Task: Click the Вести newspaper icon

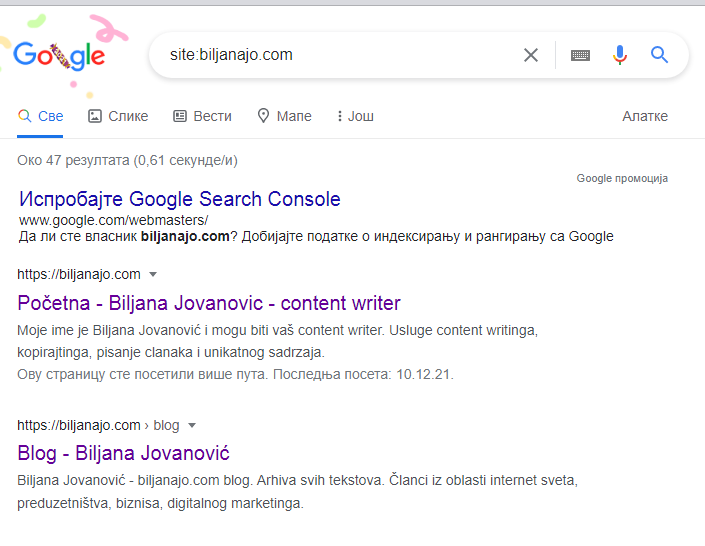Action: pos(180,116)
